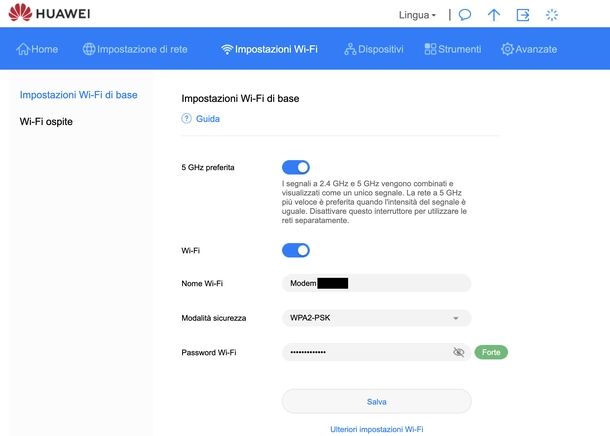
Task: Disable the 5 GHz preferita switch
Action: [296, 167]
